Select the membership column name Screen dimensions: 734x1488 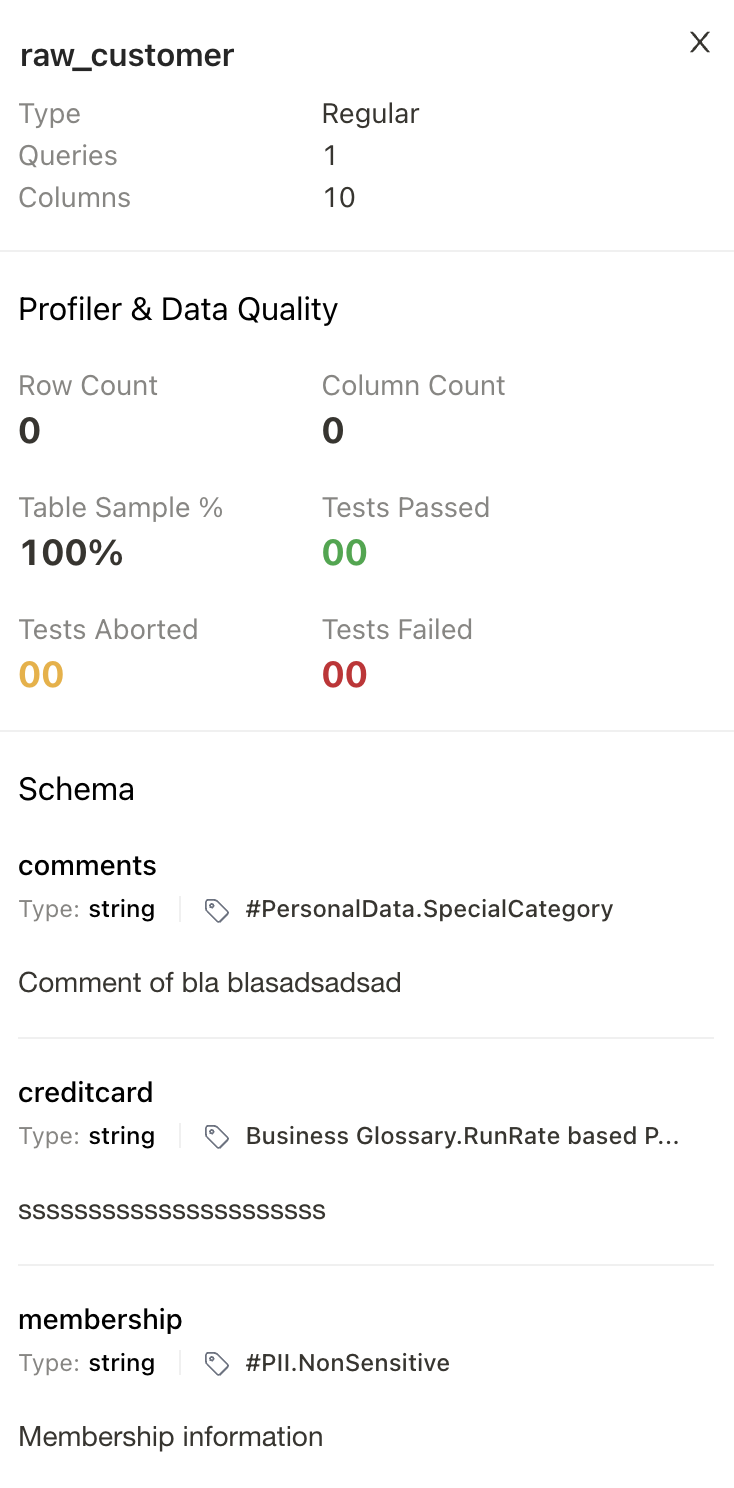(100, 1320)
